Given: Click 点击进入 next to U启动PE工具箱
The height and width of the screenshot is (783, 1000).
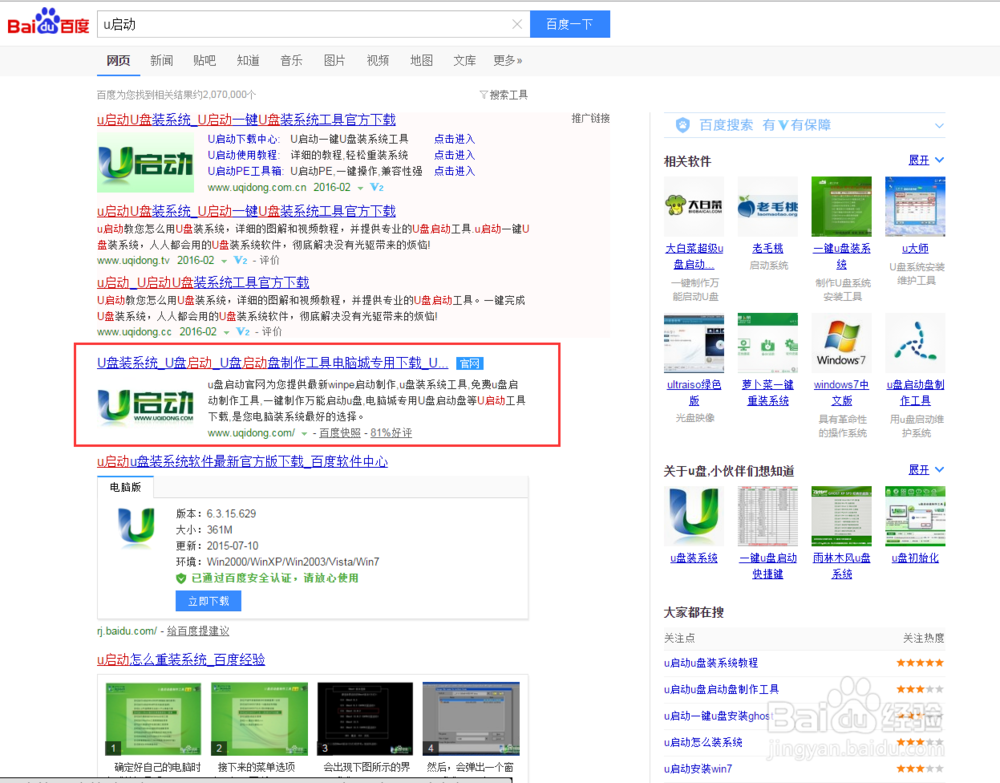Looking at the screenshot, I should [x=455, y=171].
